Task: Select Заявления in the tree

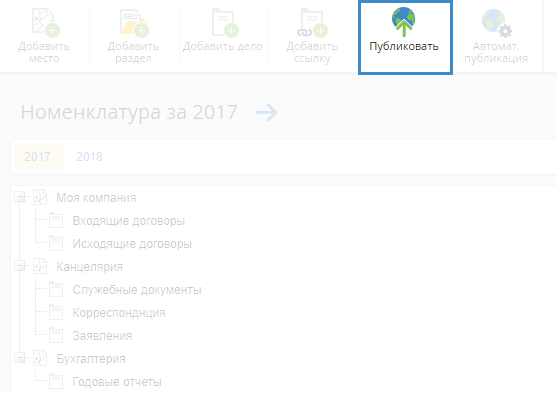Action: (x=102, y=336)
